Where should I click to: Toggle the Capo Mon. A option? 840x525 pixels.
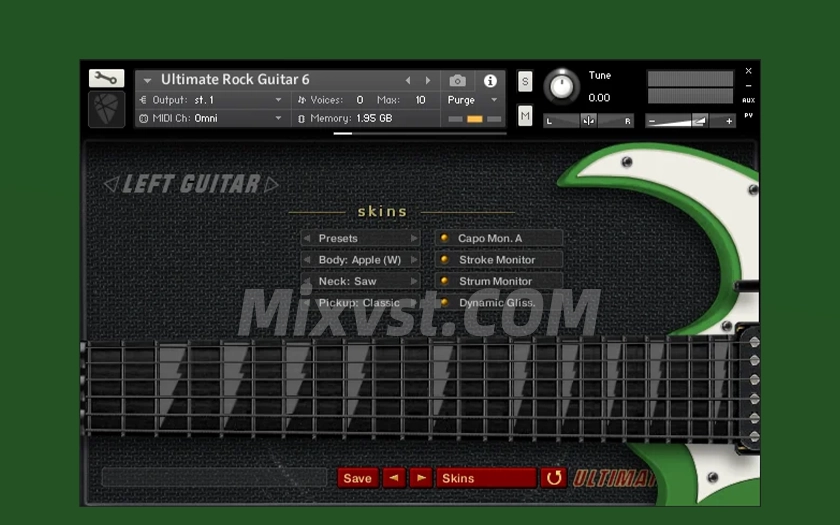pos(499,238)
